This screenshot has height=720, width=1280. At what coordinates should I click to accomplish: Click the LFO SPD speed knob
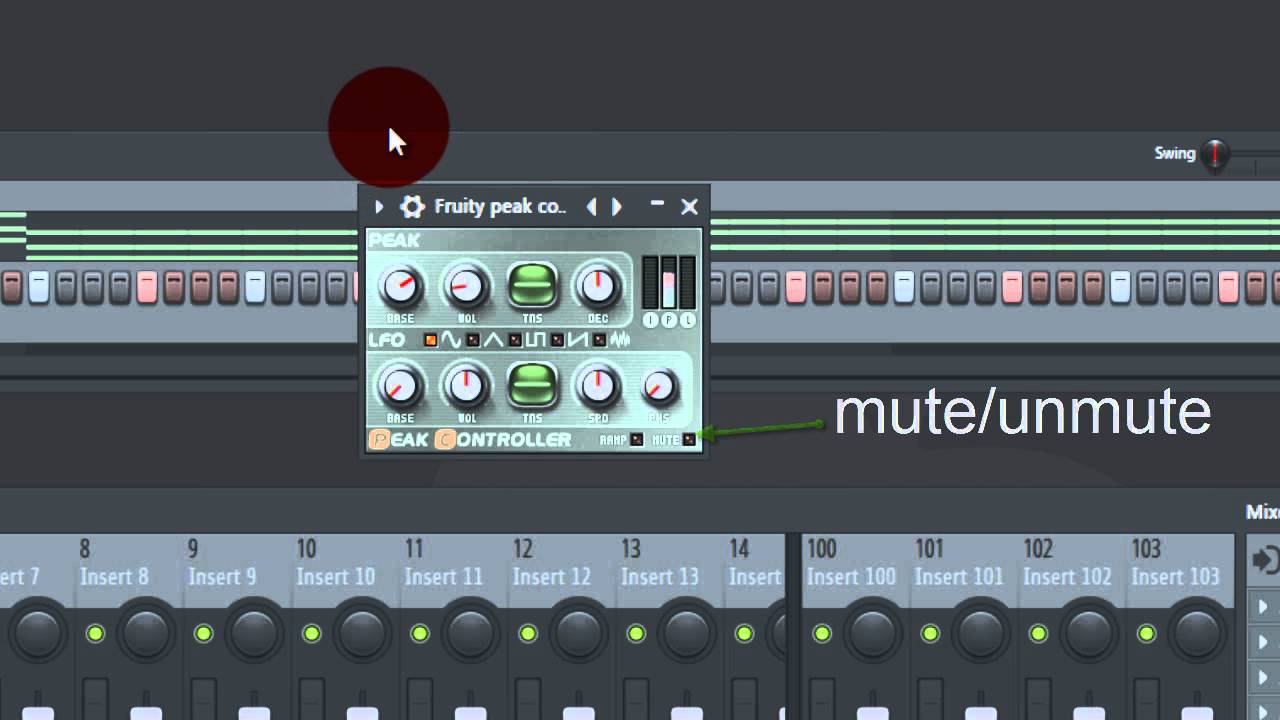[597, 386]
